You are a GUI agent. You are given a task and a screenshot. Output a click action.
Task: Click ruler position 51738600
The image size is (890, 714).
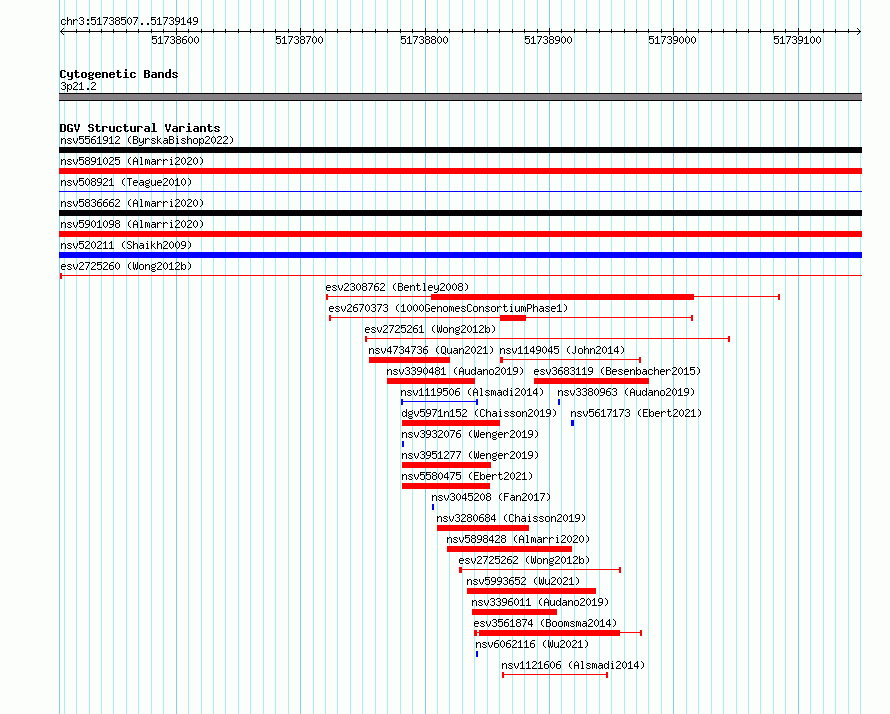pos(175,40)
